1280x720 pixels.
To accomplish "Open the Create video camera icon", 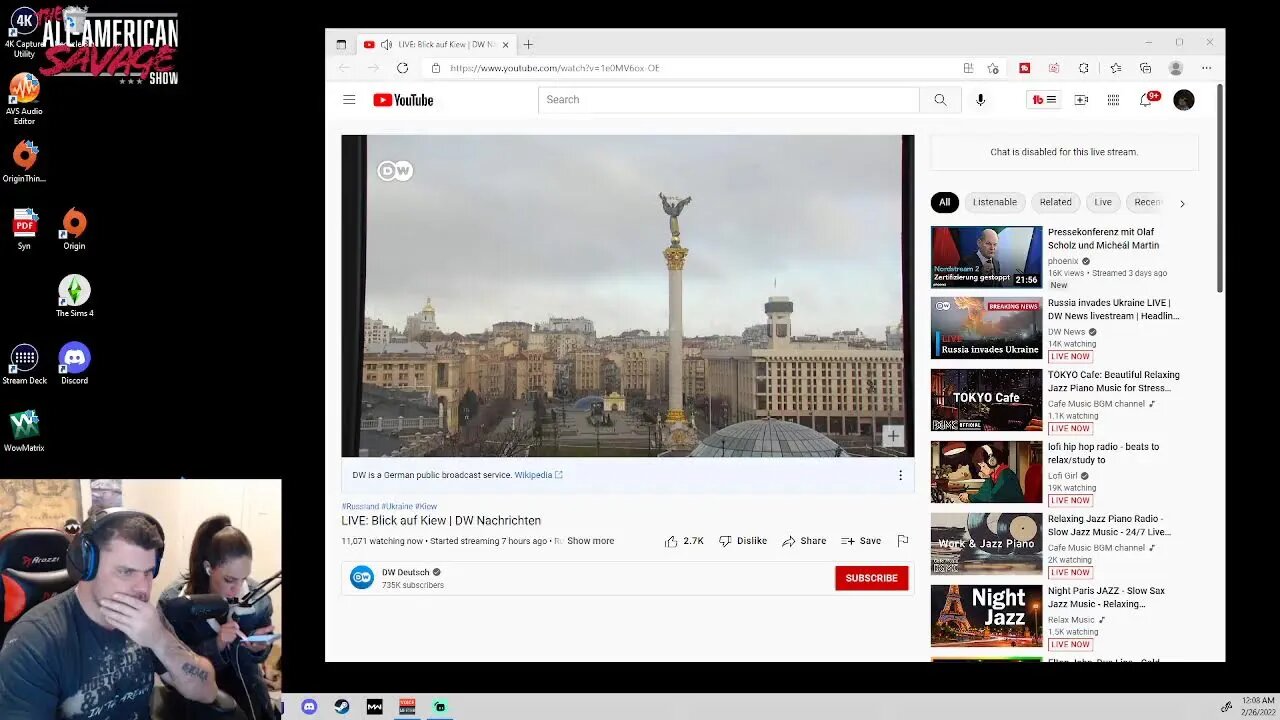I will click(1081, 100).
